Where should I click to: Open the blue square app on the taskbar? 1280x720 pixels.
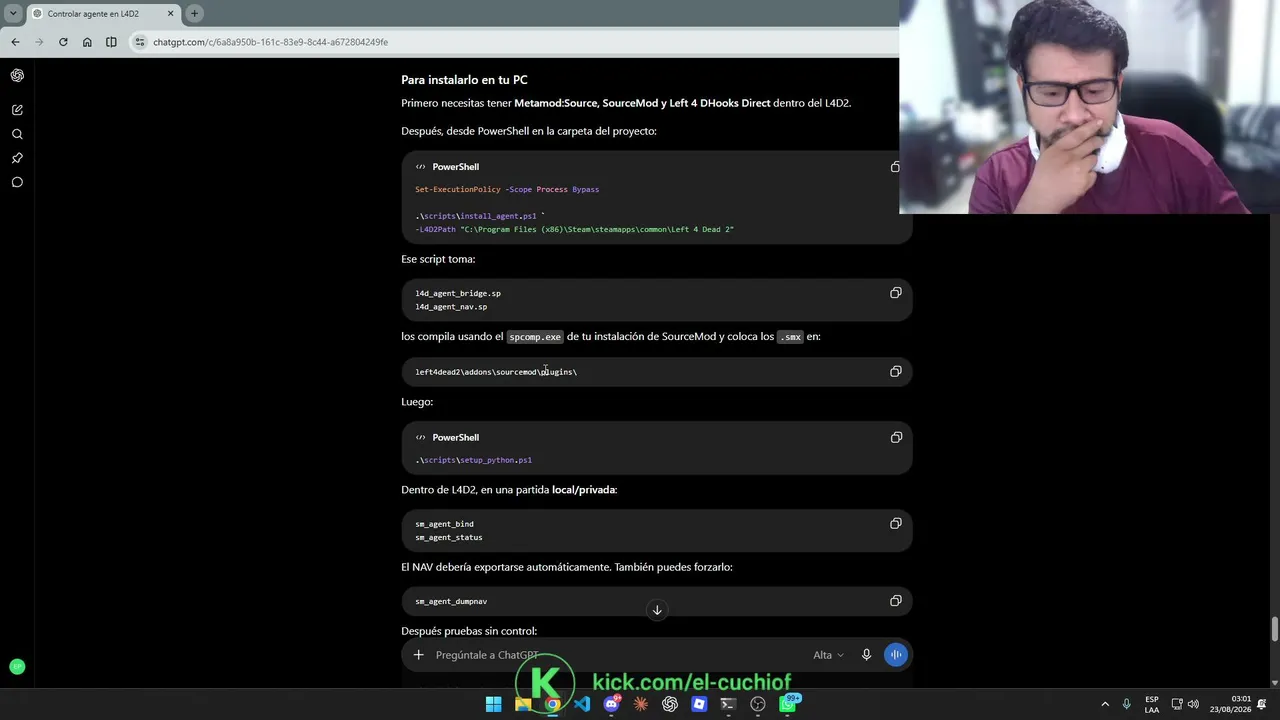tap(699, 704)
